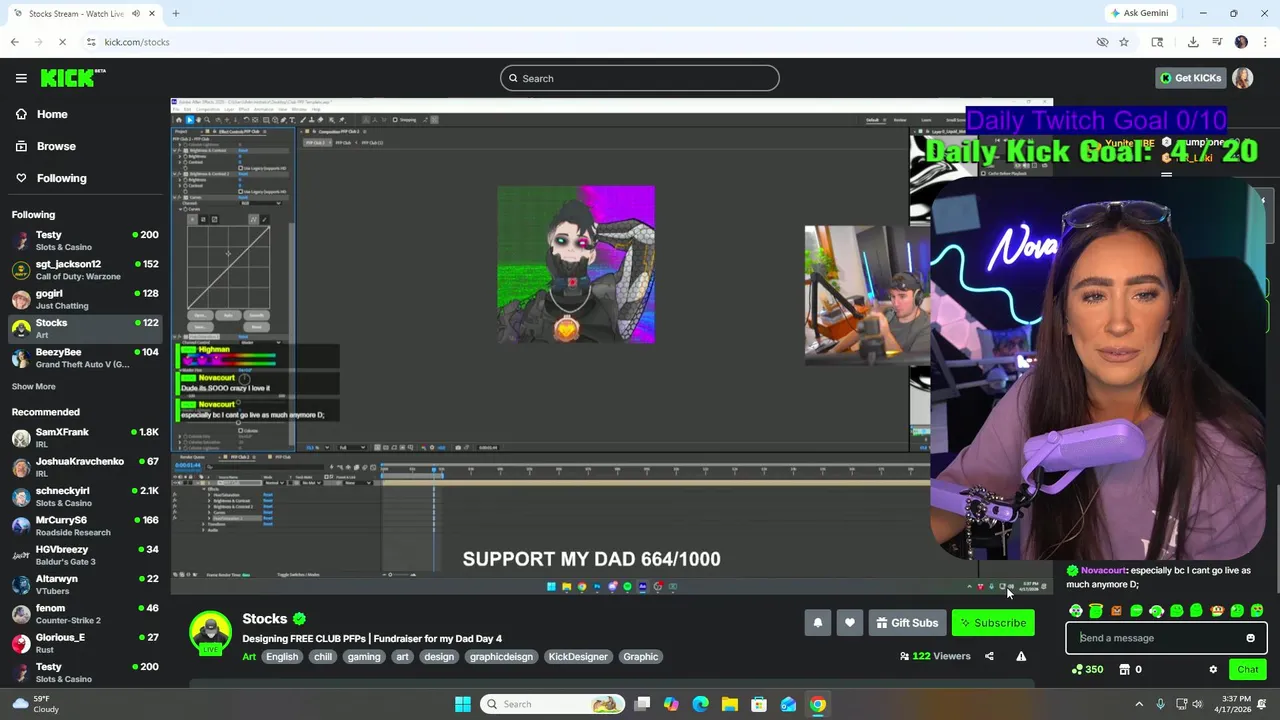This screenshot has height=720, width=1280.
Task: Open chat settings gear
Action: (1213, 669)
